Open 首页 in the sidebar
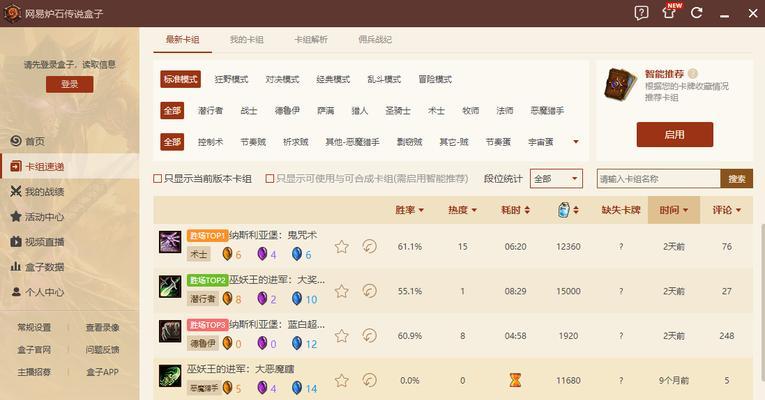Screen dimensions: 765x400 click(34, 141)
